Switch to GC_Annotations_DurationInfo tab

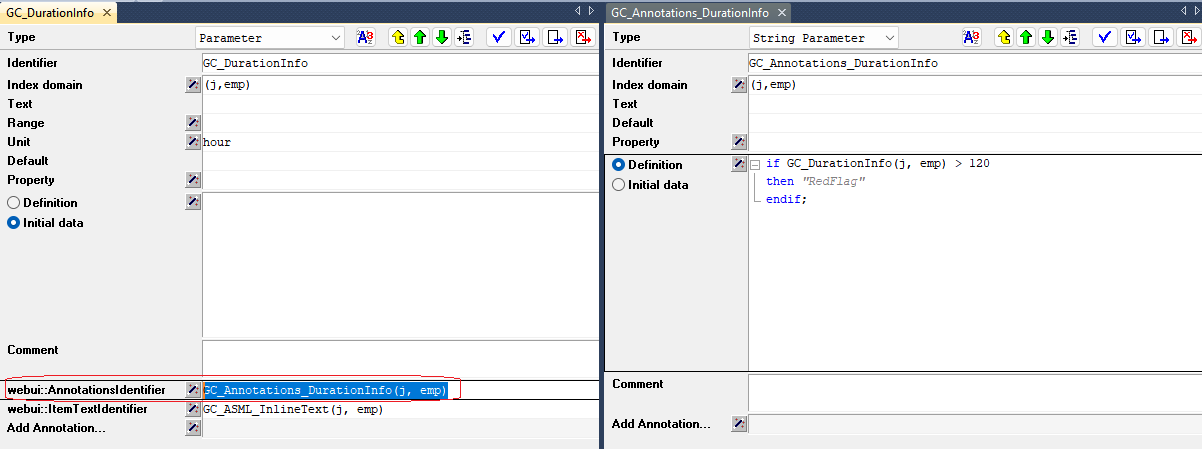coord(689,12)
